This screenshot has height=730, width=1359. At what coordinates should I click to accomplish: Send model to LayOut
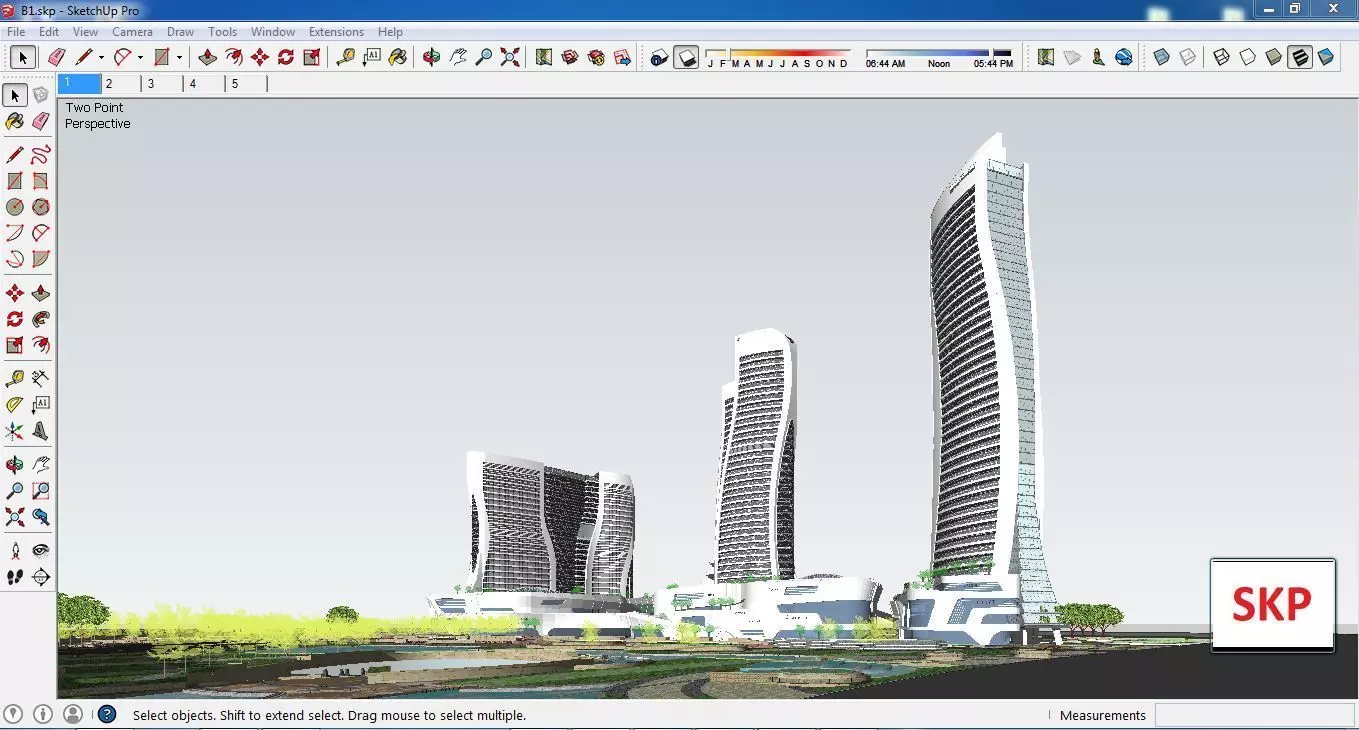pyautogui.click(x=622, y=57)
